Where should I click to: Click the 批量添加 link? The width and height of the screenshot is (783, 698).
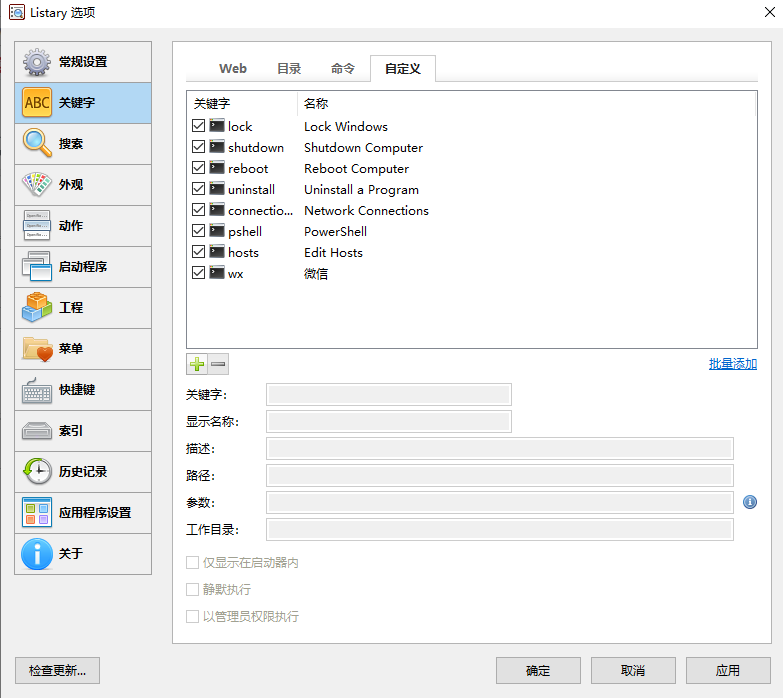pyautogui.click(x=732, y=364)
